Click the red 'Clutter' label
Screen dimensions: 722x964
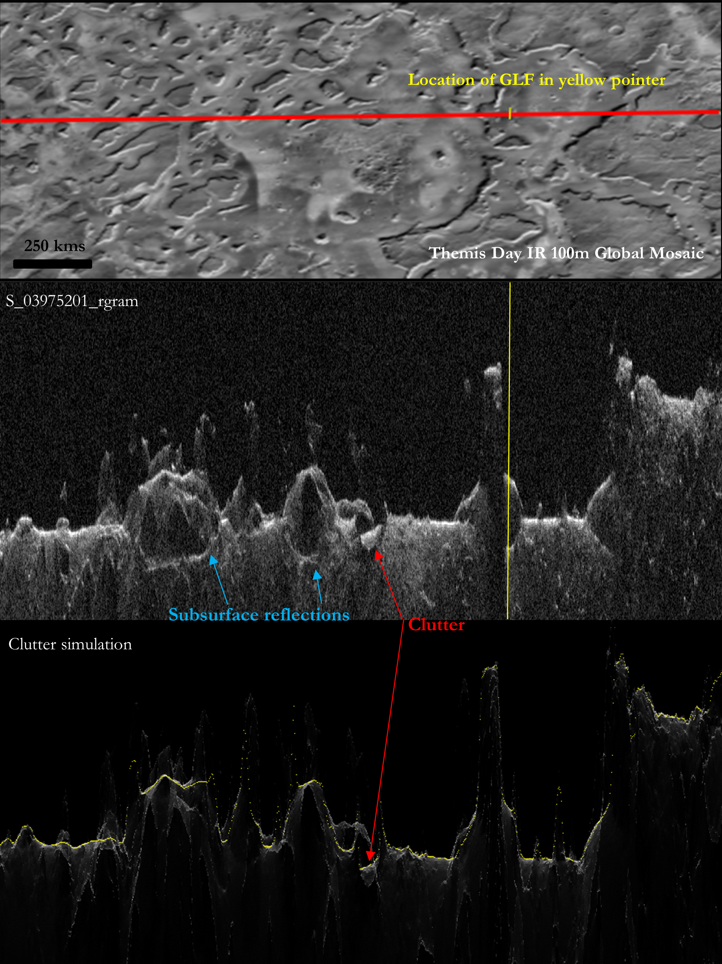point(436,625)
